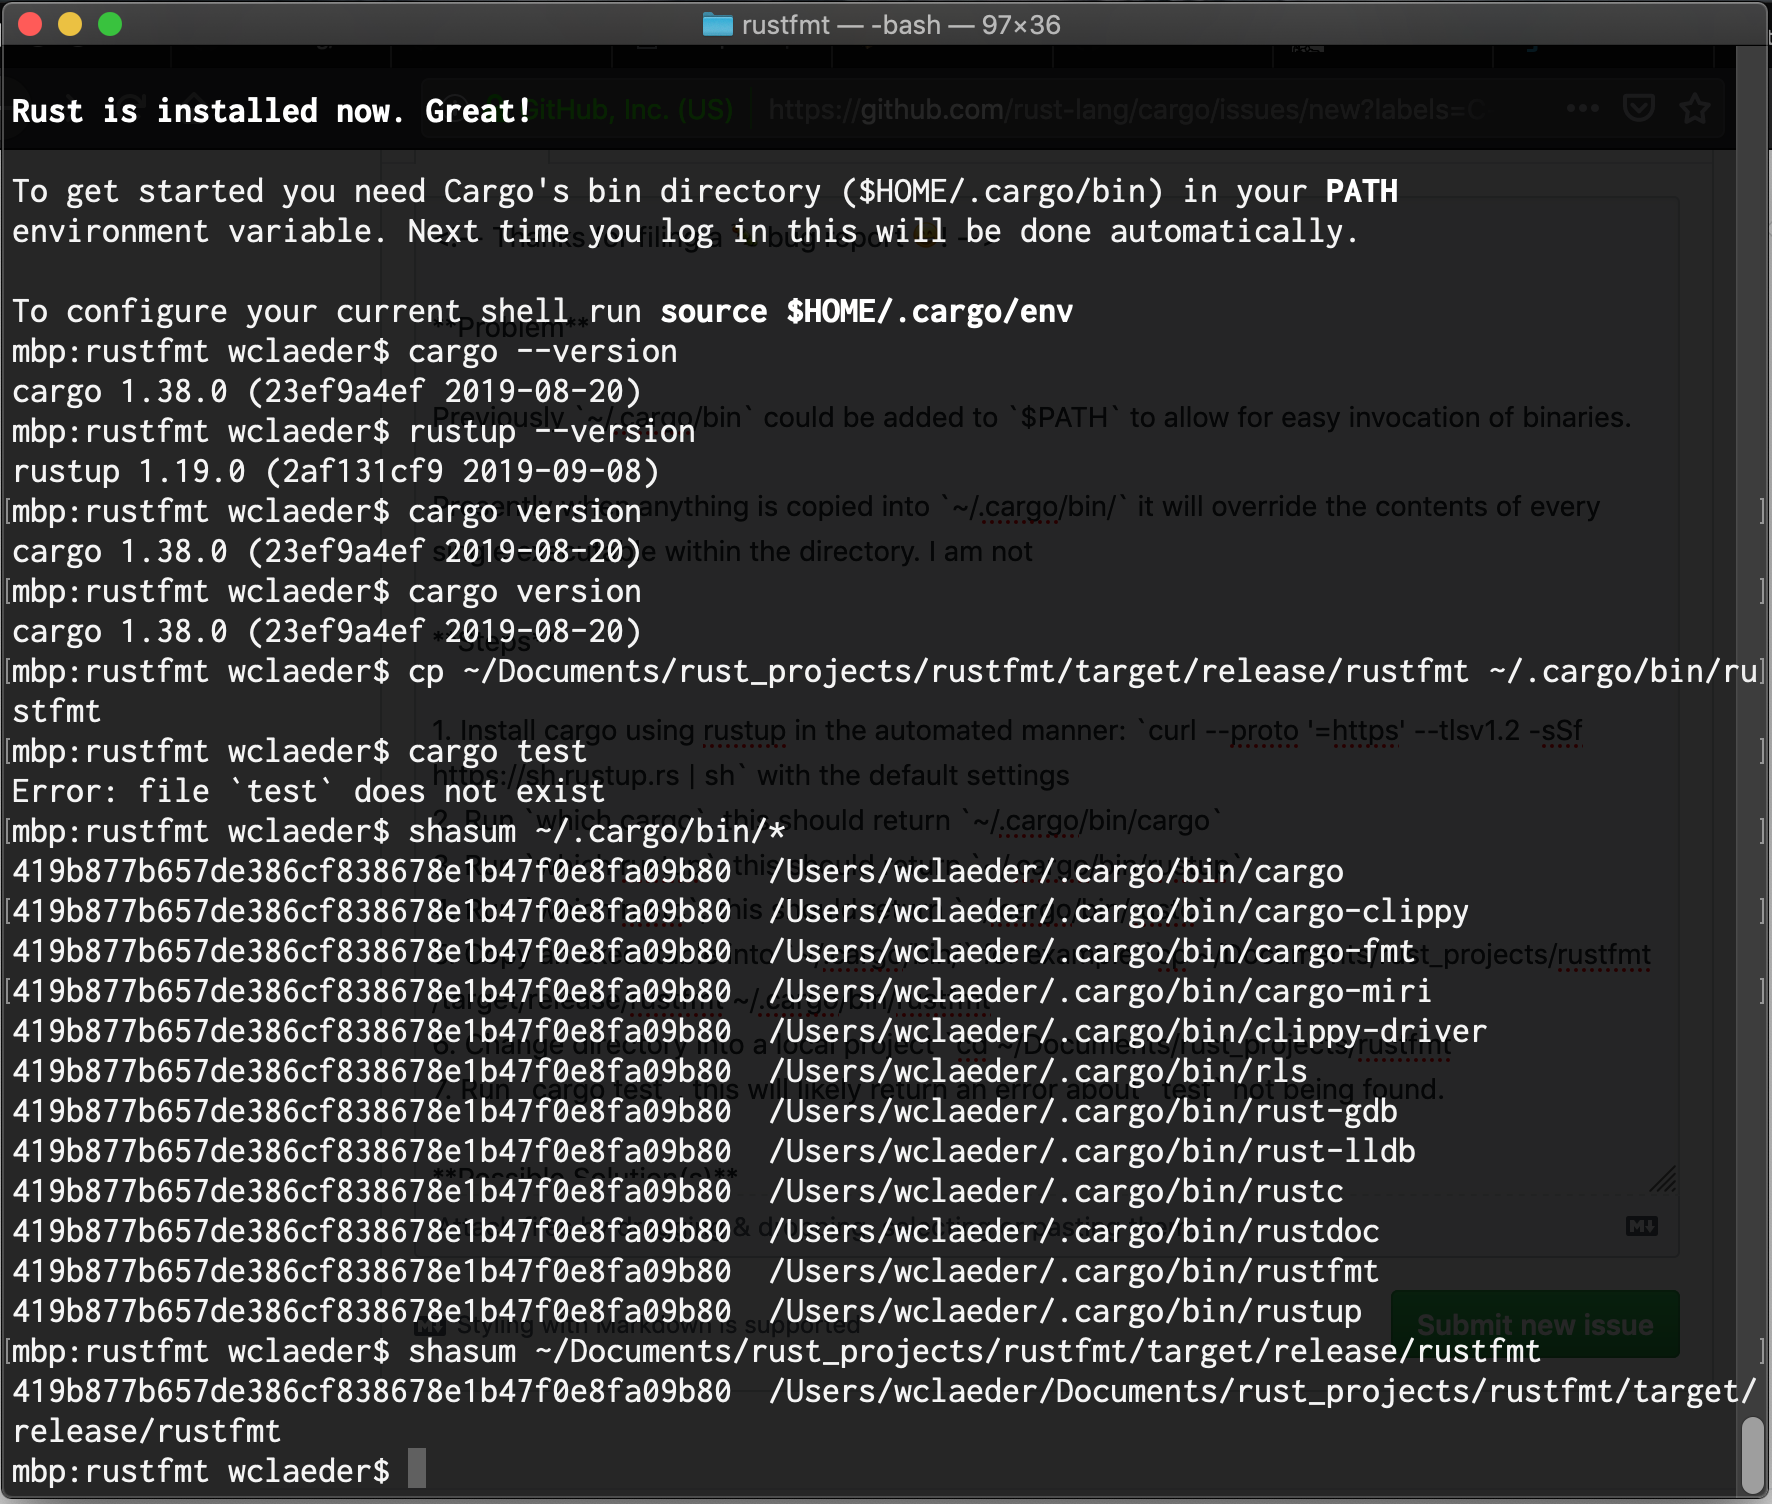
Task: Click path ending in clippy-driver
Action: point(1128,1032)
